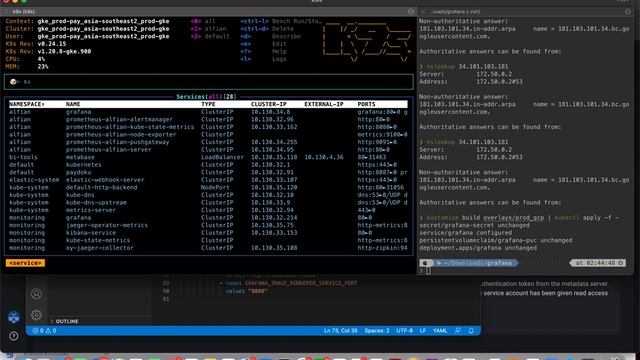The width and height of the screenshot is (640, 360).
Task: Click the pane options icon on grafana zsh tab bar
Action: 628,12
